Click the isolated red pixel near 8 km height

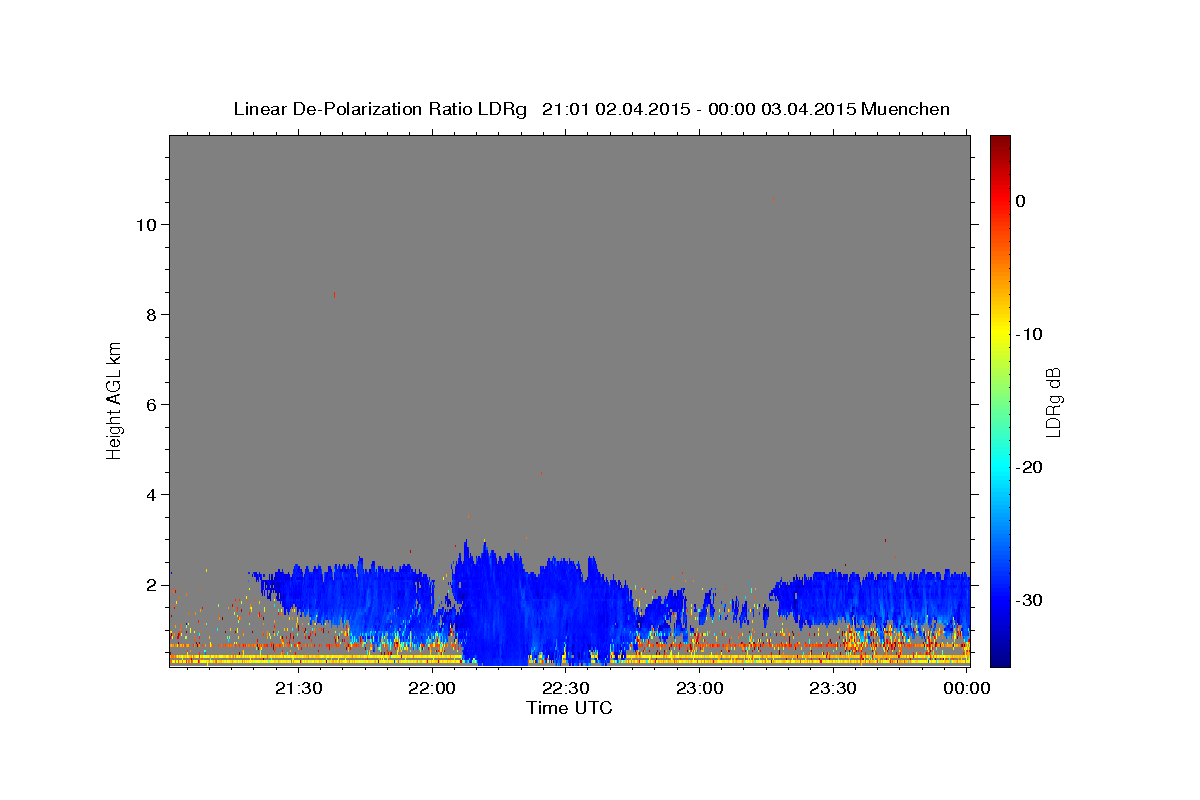334,294
